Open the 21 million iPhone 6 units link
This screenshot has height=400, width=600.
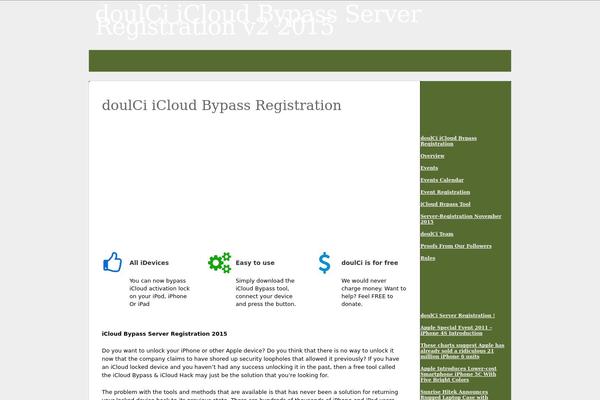point(462,351)
